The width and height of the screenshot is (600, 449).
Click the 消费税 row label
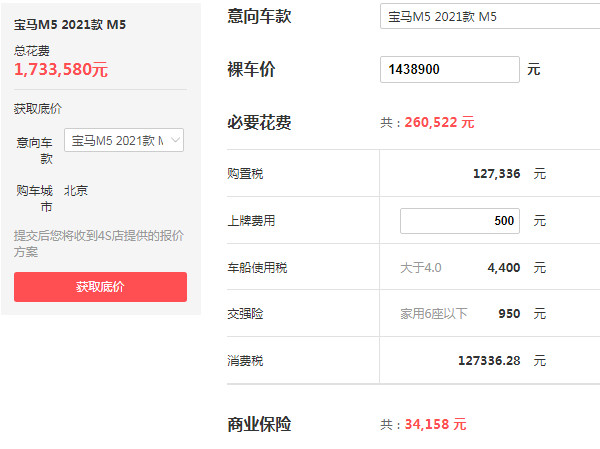[x=245, y=361]
